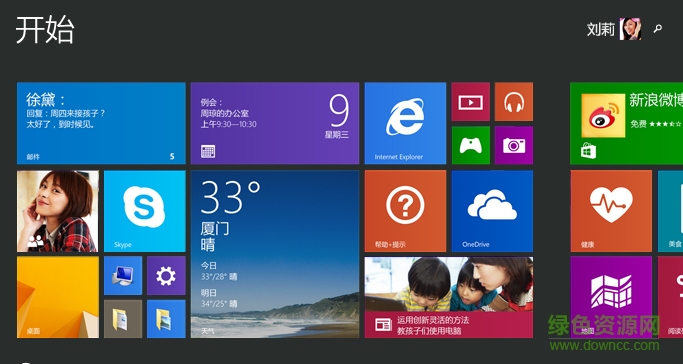The width and height of the screenshot is (683, 364).
Task: Open the 健康 health tile
Action: [611, 211]
